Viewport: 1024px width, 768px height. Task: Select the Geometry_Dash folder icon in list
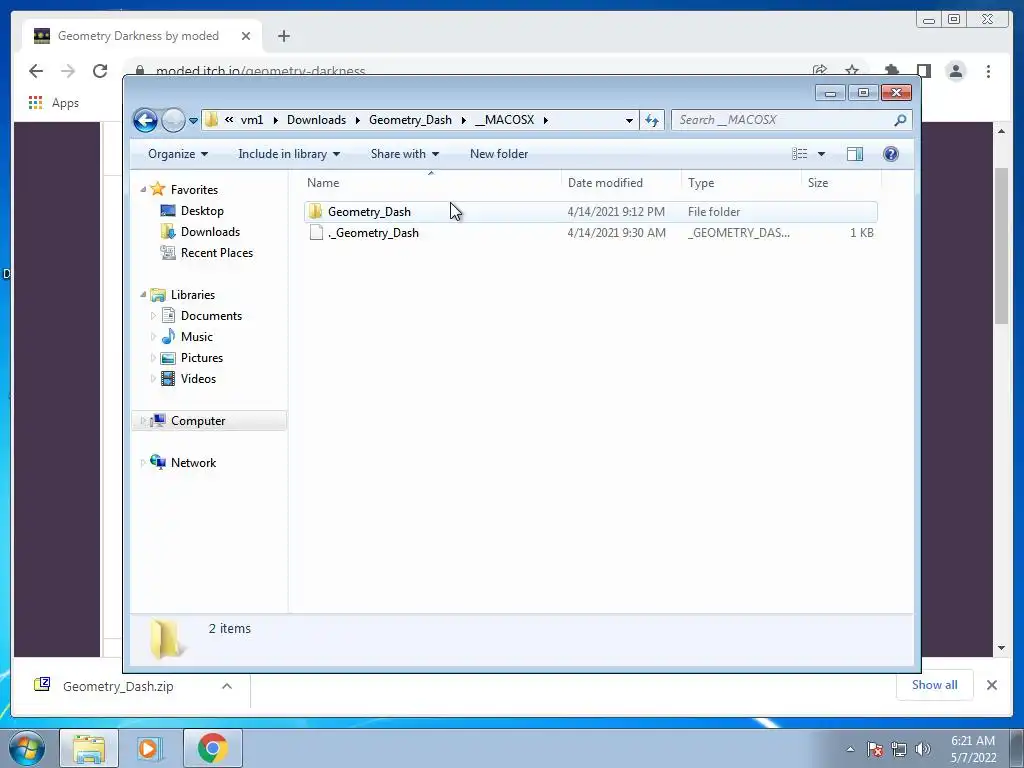315,212
